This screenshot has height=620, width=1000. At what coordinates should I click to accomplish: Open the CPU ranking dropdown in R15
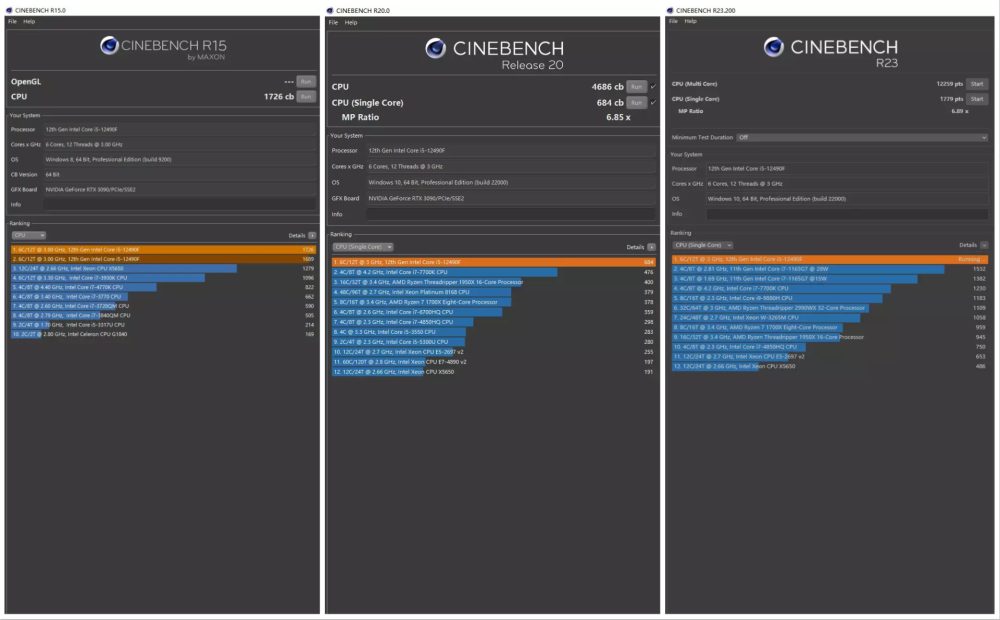28,235
